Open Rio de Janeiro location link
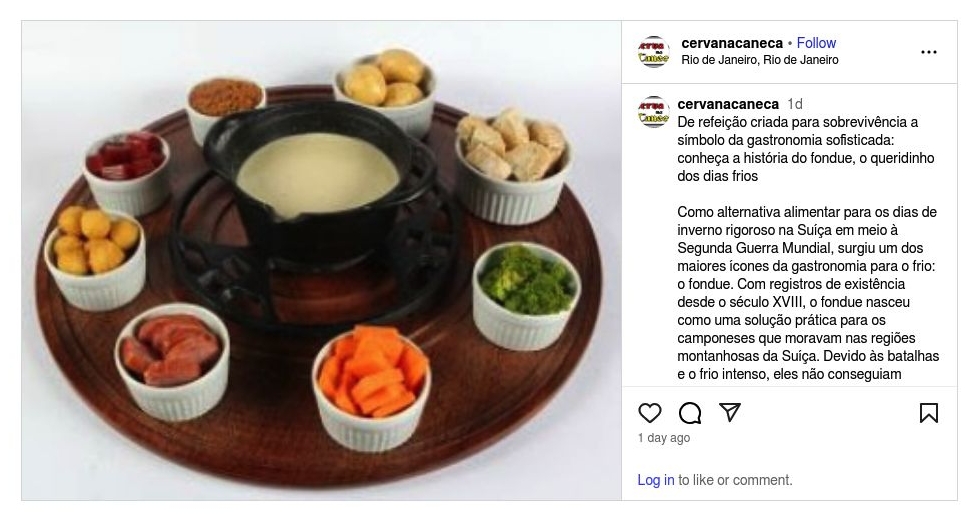 tap(759, 60)
